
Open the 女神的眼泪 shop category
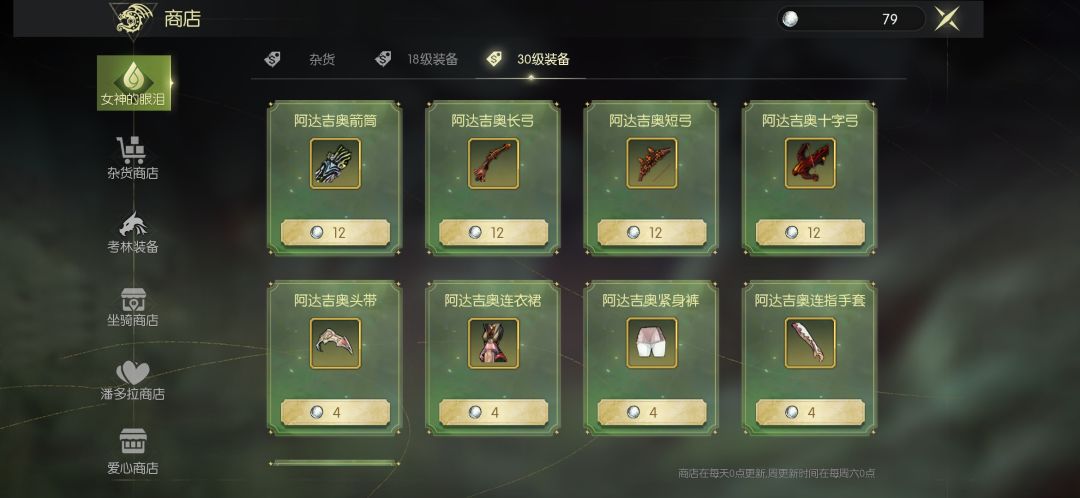tap(134, 83)
